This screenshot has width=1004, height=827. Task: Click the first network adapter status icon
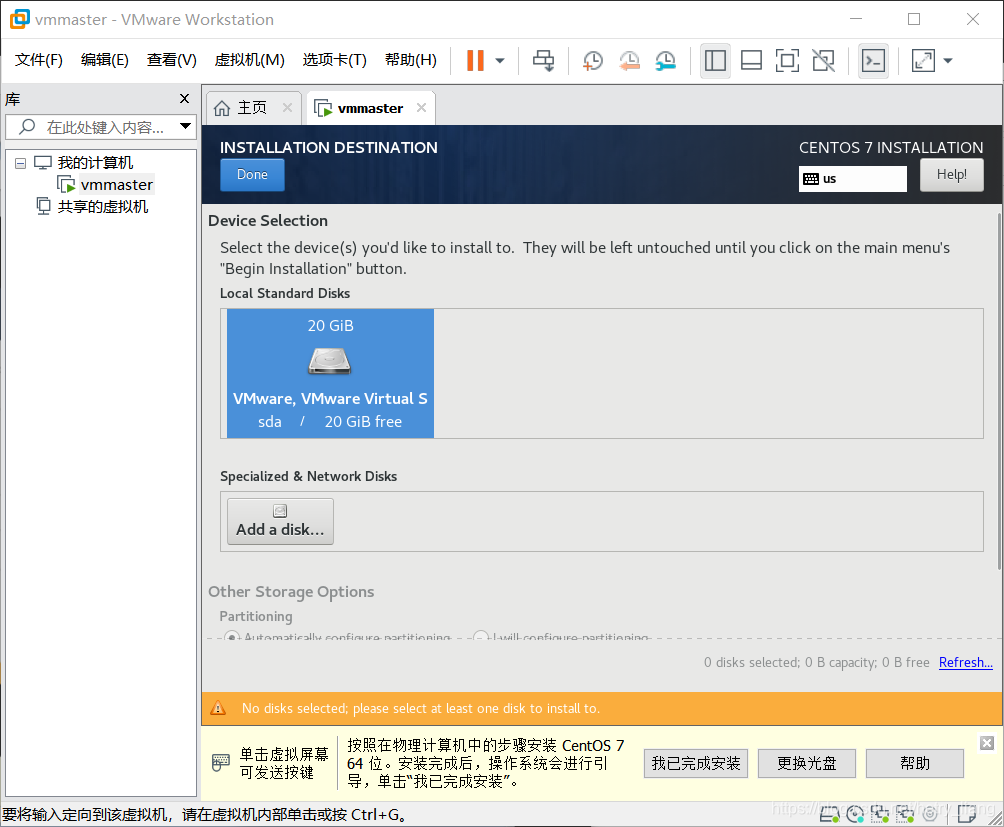click(880, 814)
